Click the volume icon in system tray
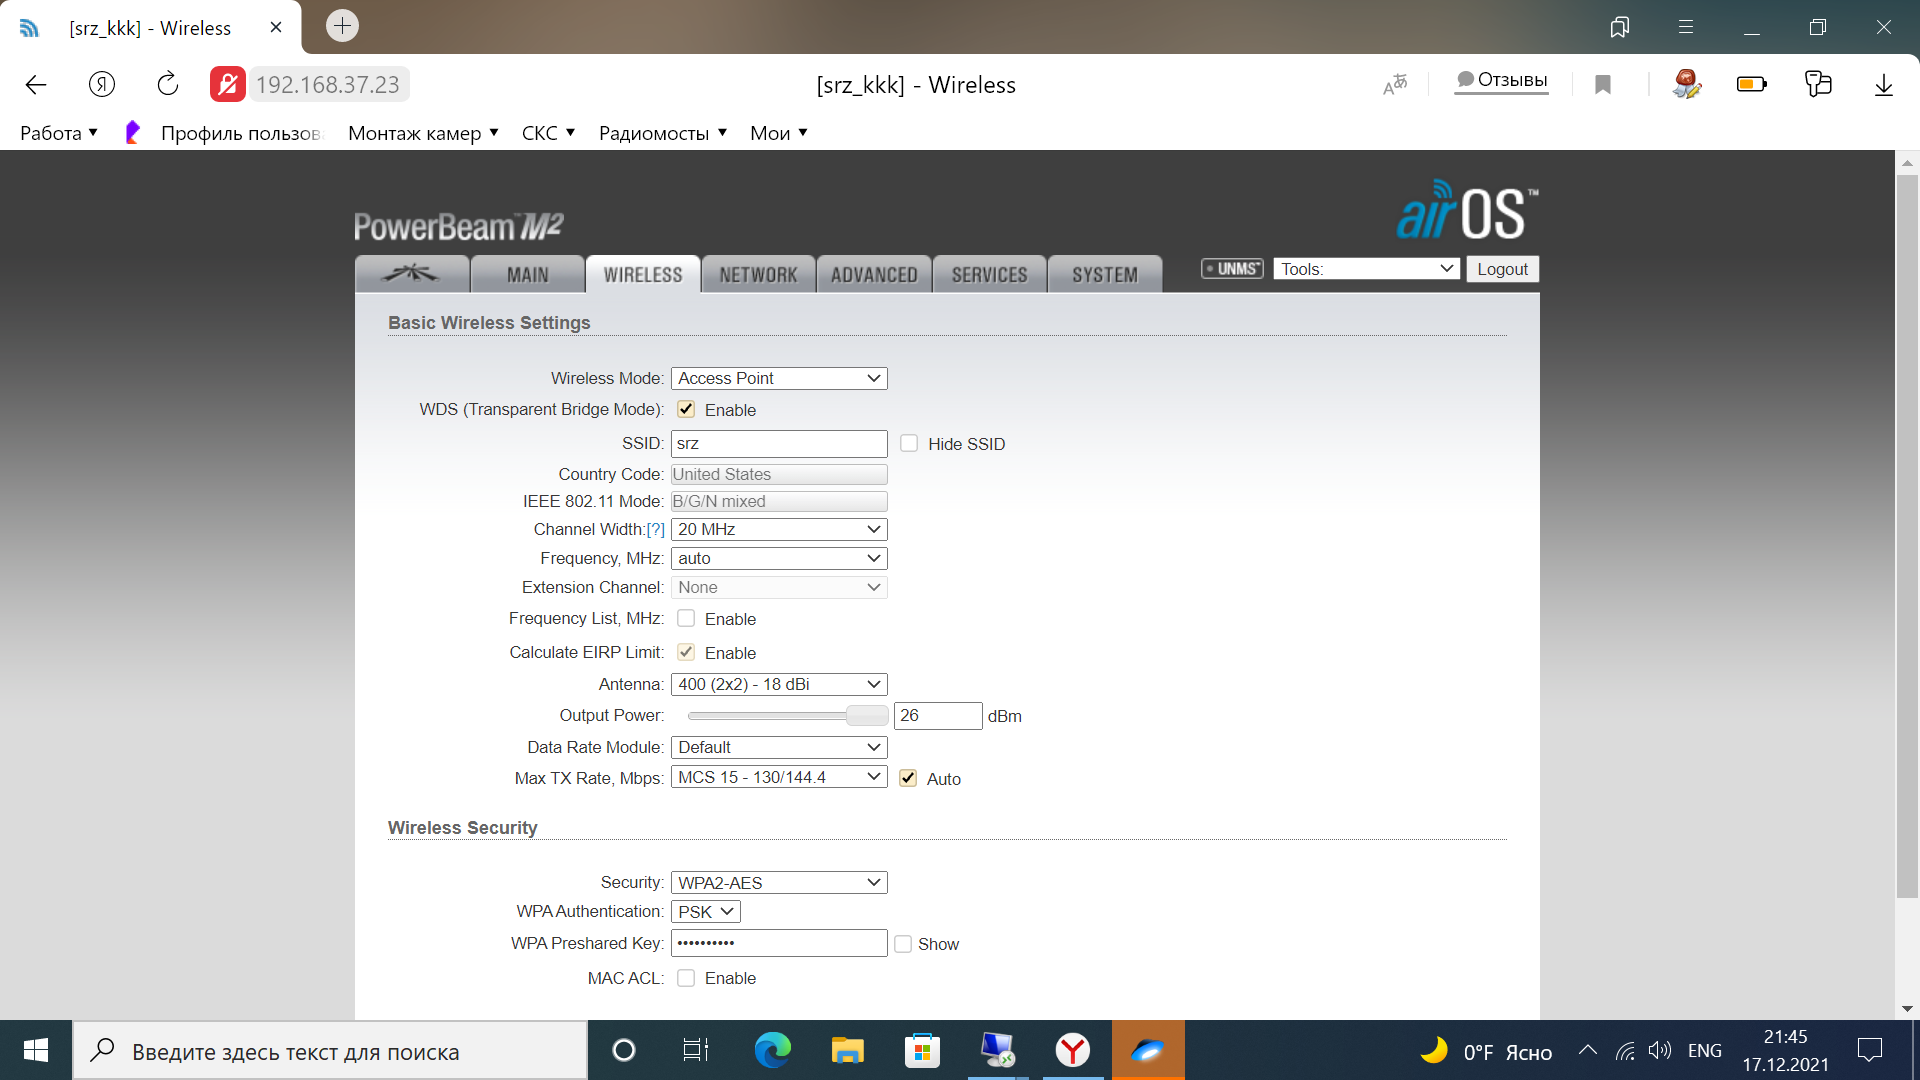 point(1660,1050)
